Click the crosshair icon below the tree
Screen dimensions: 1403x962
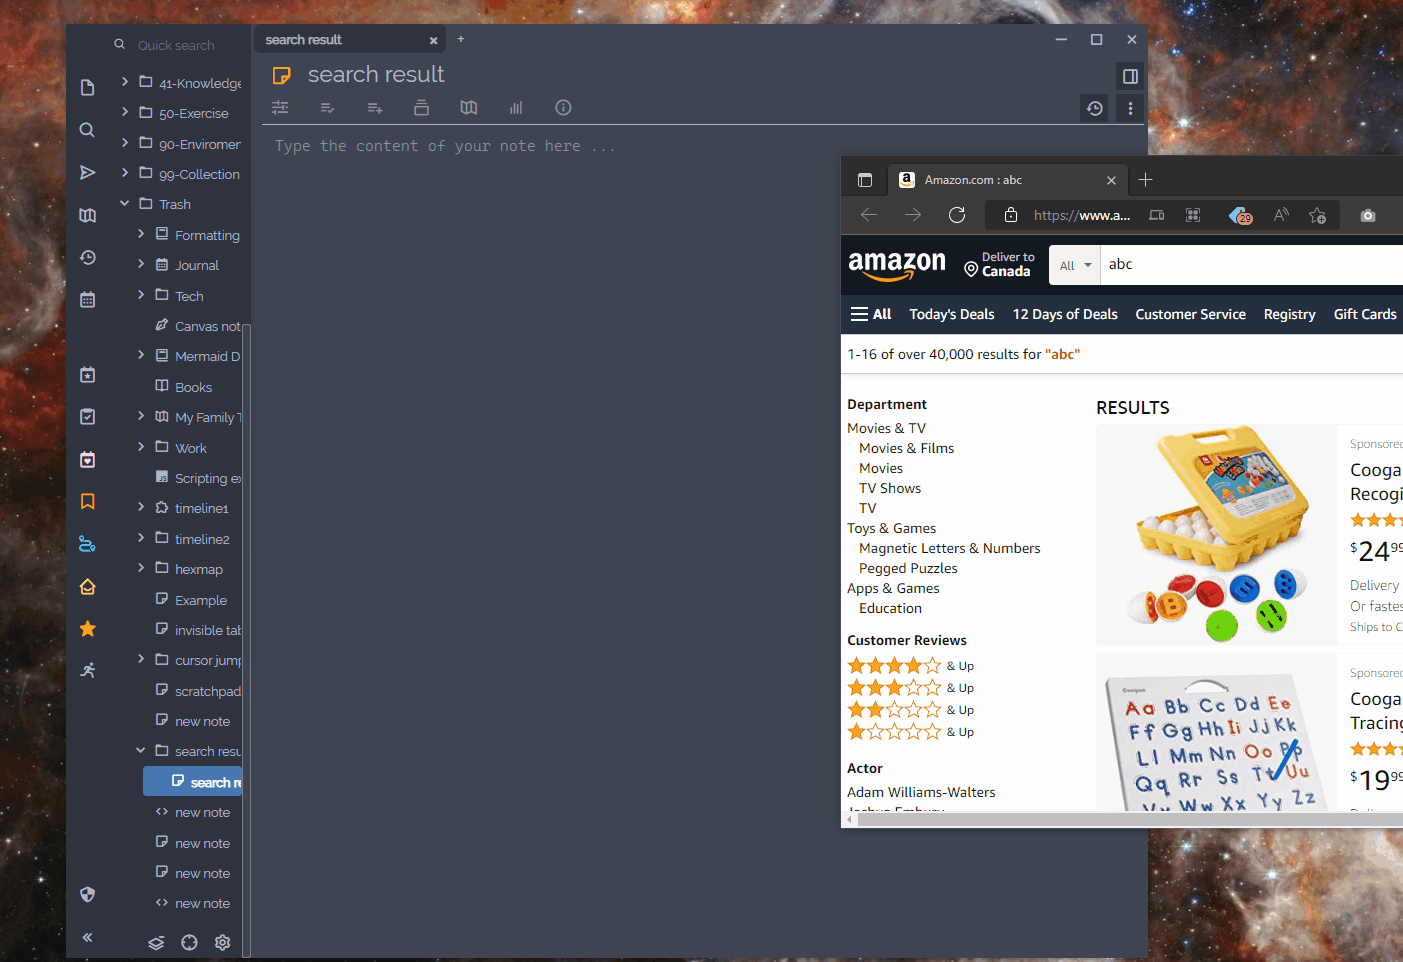(189, 942)
